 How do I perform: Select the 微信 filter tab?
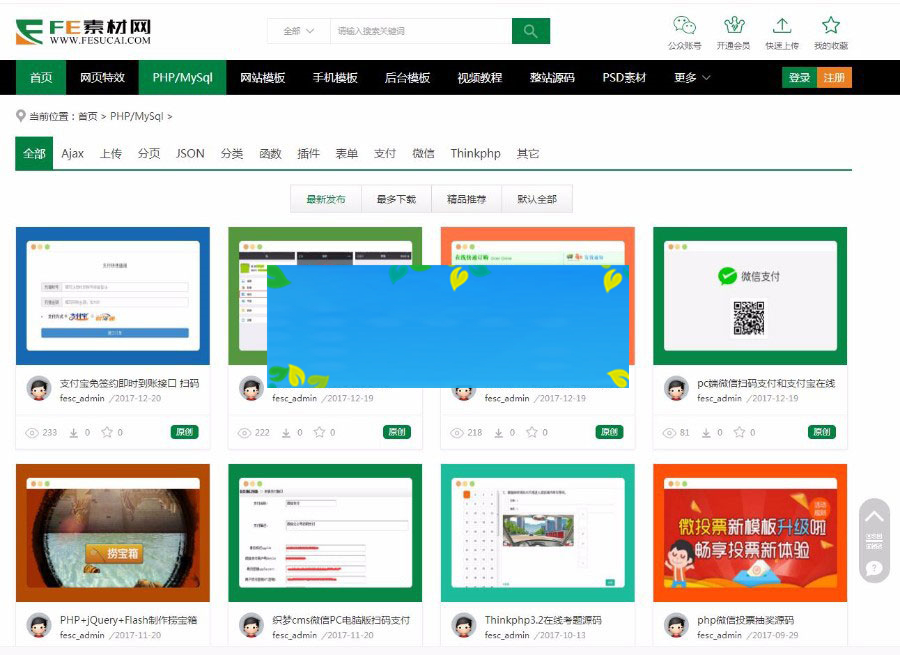(425, 154)
